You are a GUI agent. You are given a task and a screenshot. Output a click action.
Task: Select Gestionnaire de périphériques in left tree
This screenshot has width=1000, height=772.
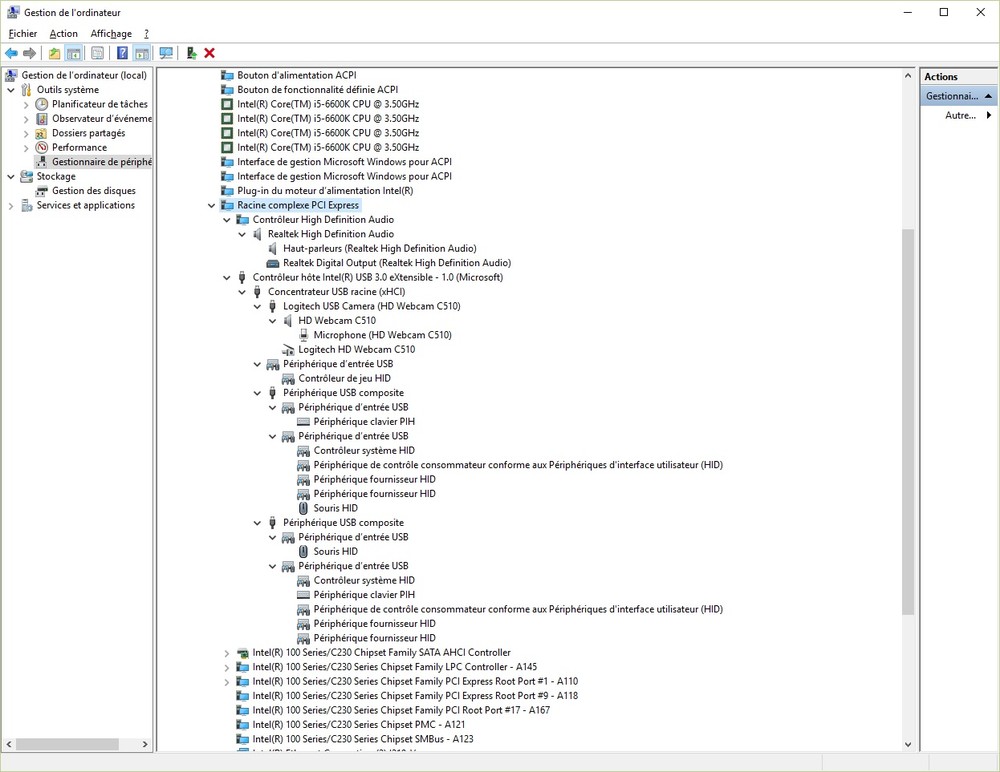pyautogui.click(x=101, y=162)
